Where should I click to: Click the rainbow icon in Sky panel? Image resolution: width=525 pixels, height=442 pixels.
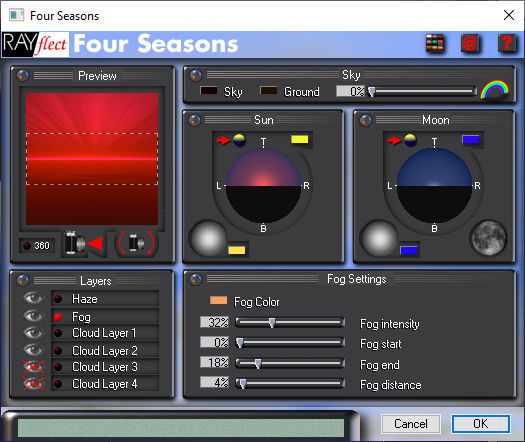[495, 89]
